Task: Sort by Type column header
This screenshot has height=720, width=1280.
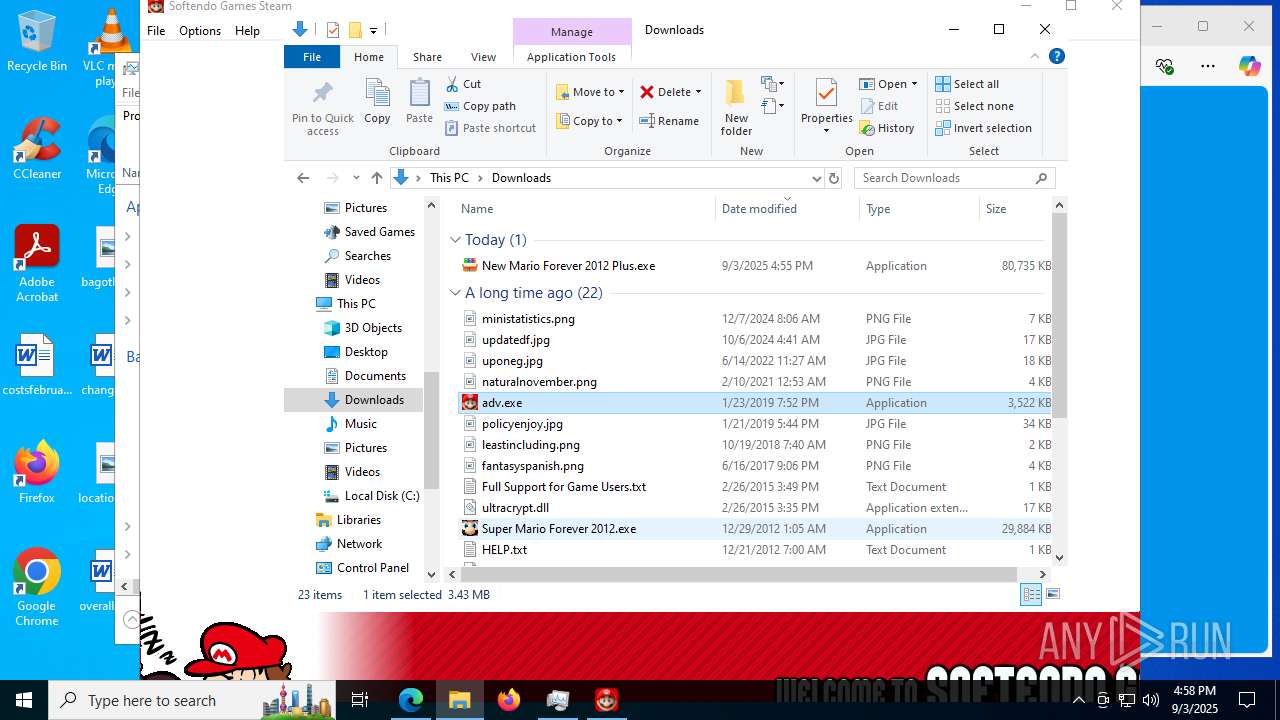Action: (919, 209)
